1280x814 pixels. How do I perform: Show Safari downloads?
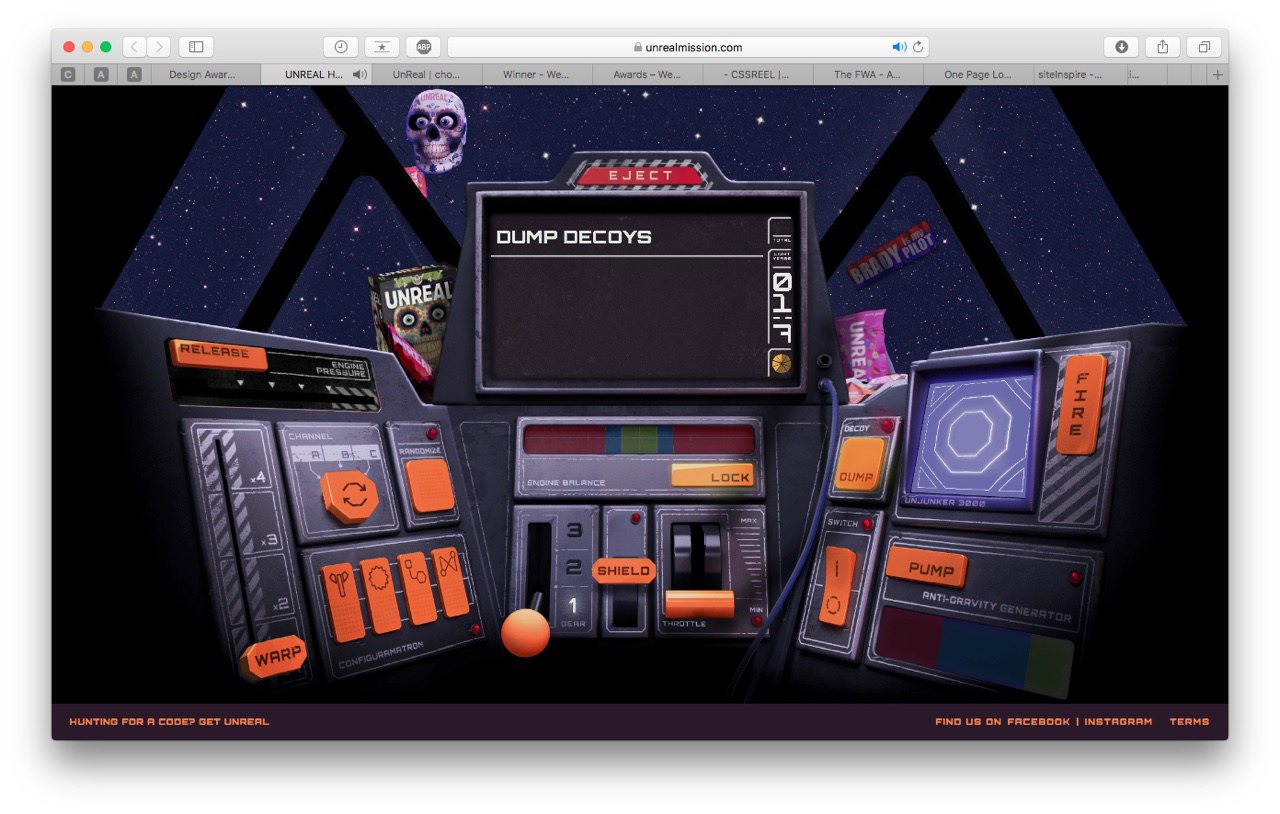coord(1121,46)
